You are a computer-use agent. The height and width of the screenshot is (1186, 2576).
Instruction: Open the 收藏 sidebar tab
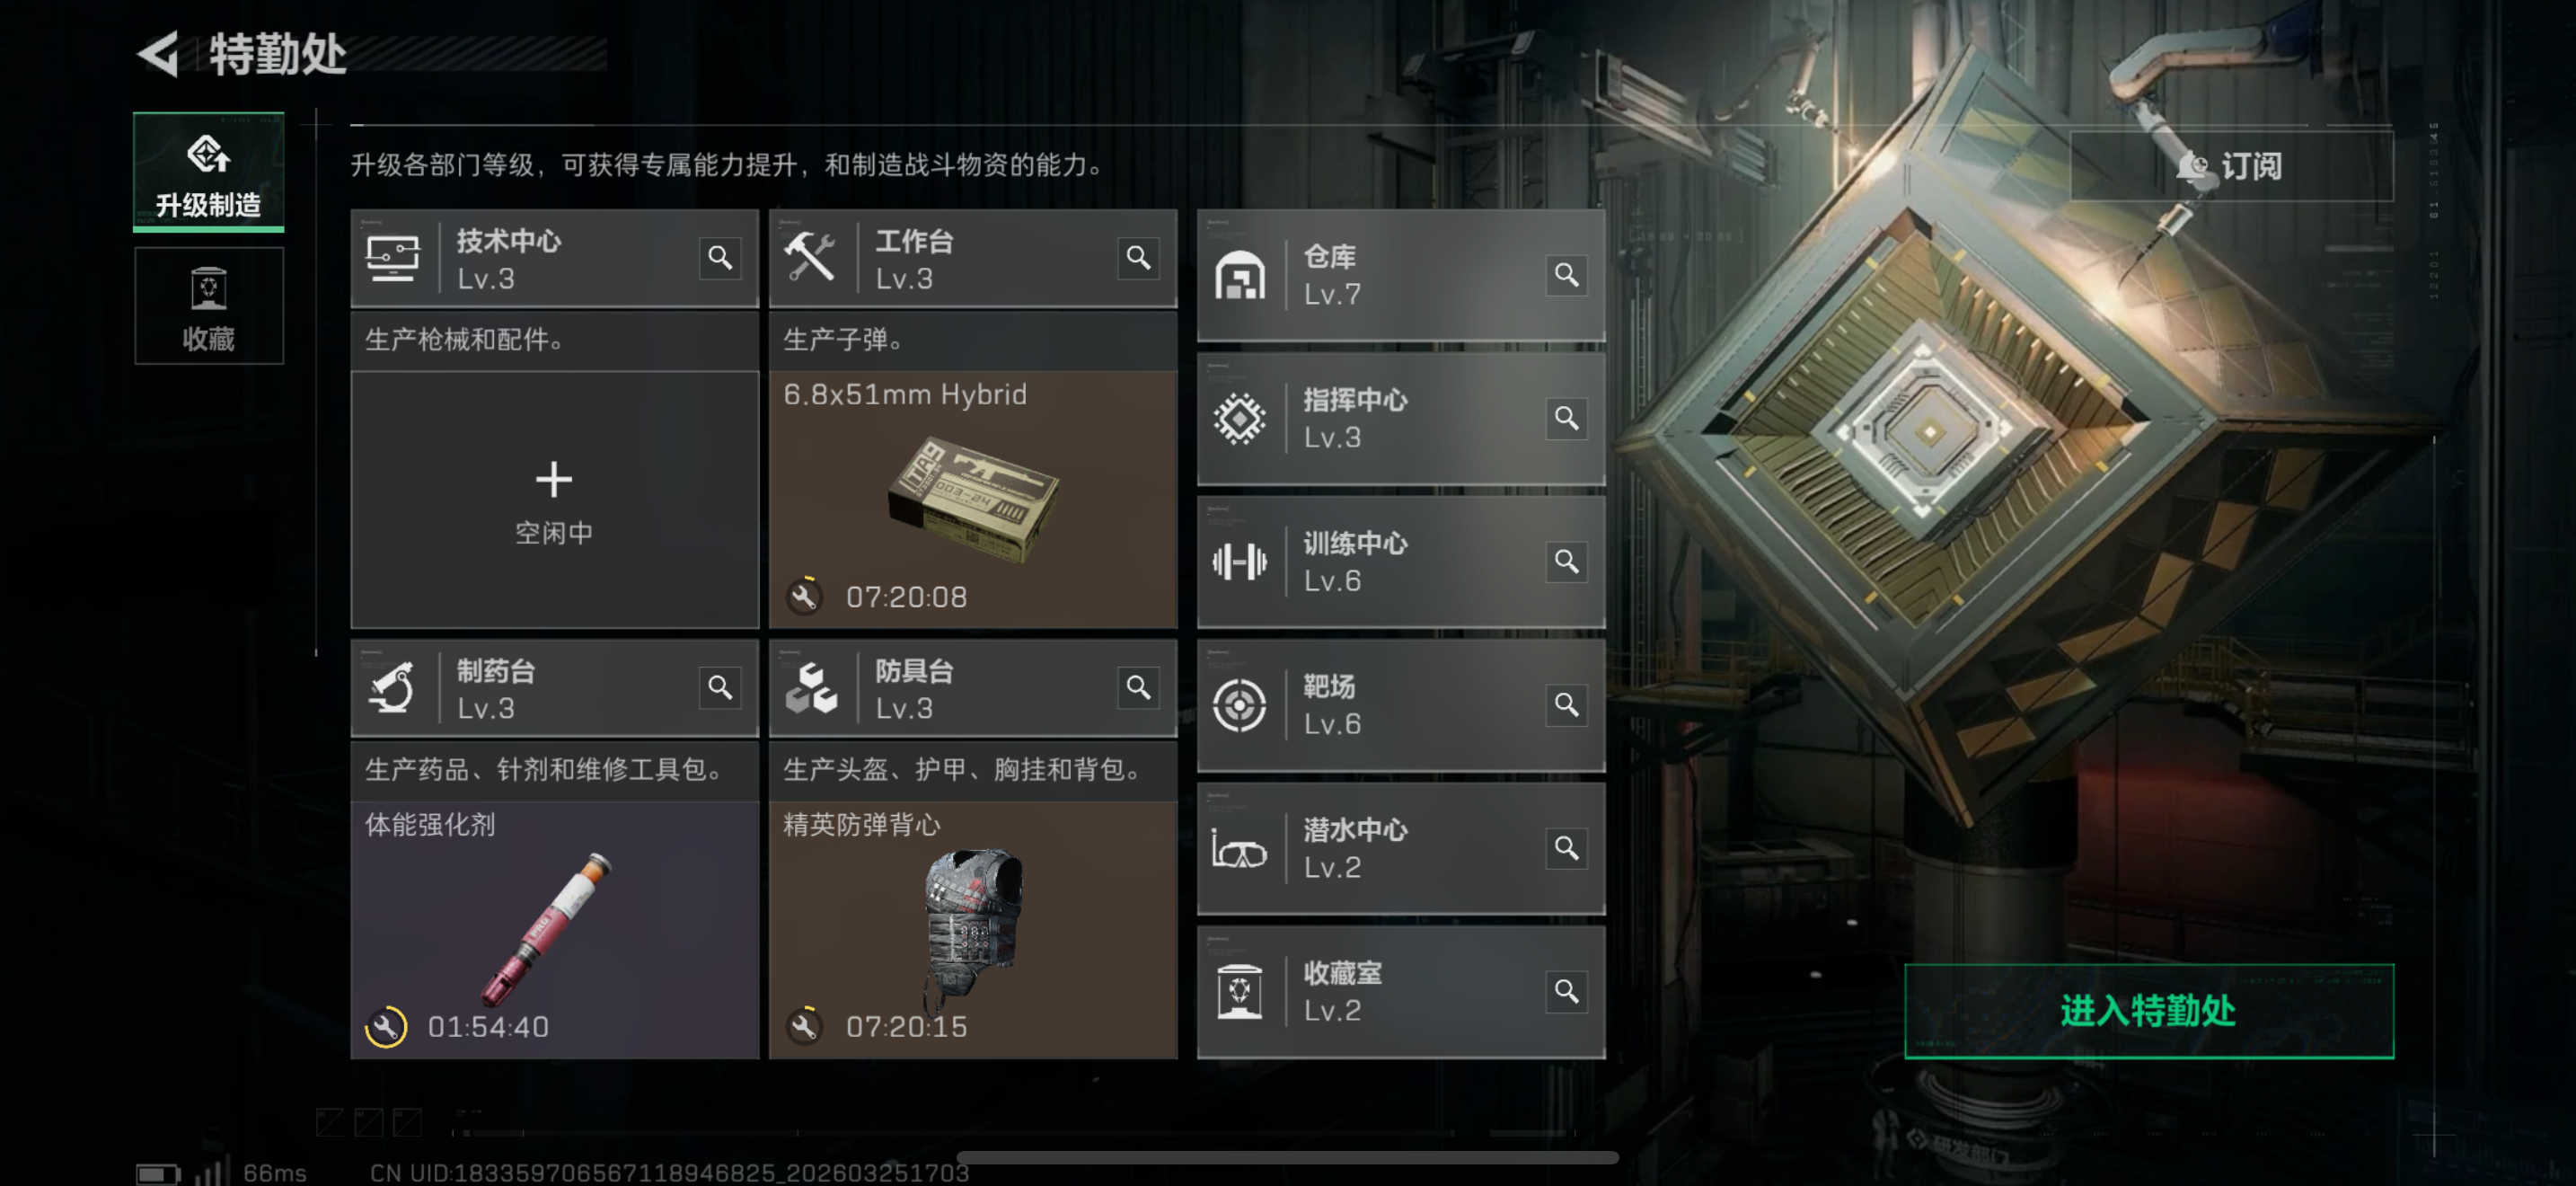pos(209,306)
